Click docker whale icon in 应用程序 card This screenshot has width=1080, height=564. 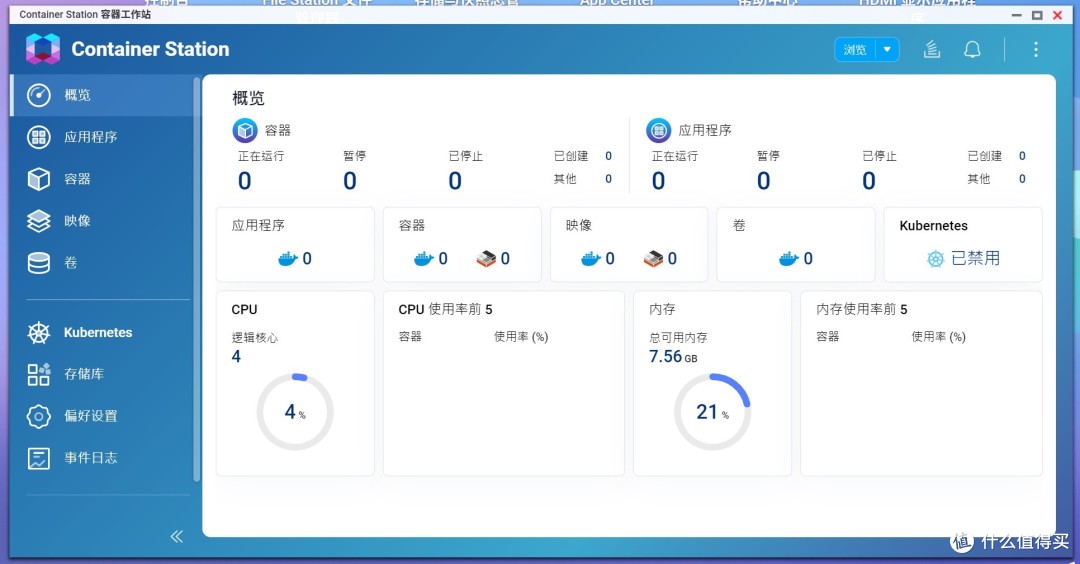[x=288, y=259]
